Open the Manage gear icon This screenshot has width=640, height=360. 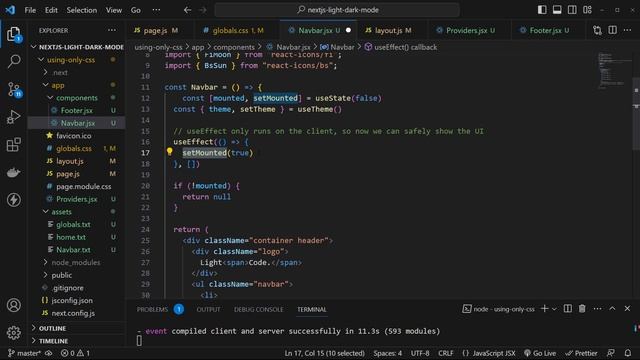14,333
